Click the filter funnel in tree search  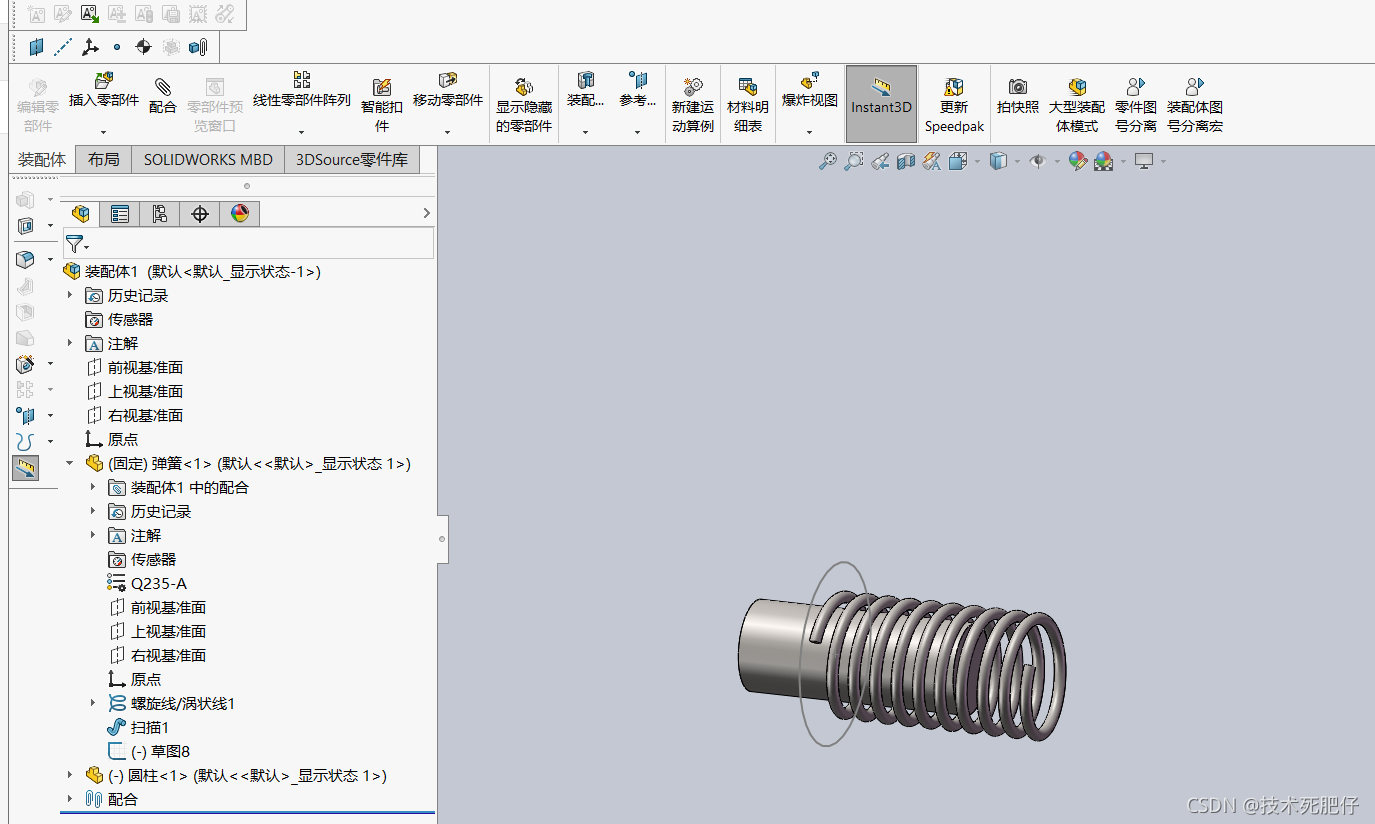(x=75, y=243)
